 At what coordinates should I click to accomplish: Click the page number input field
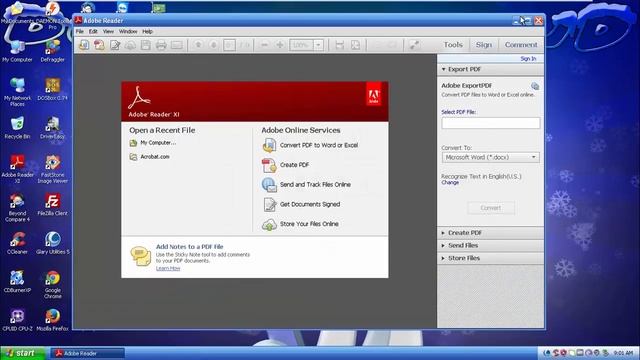click(229, 45)
